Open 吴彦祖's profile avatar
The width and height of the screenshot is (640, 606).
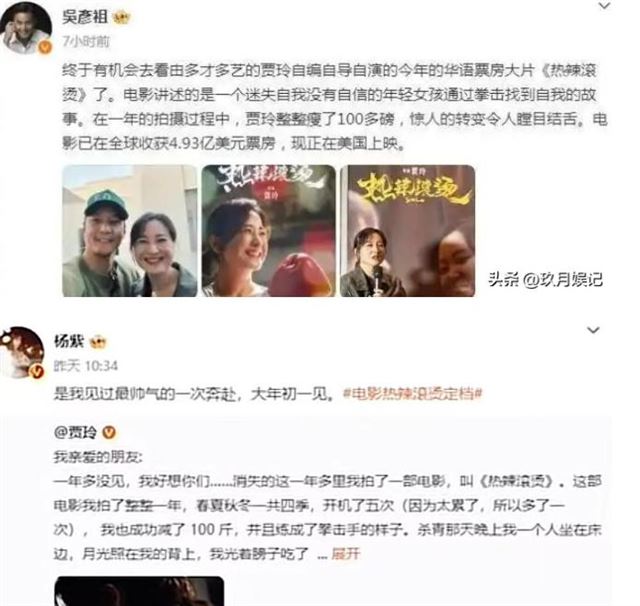(x=26, y=27)
